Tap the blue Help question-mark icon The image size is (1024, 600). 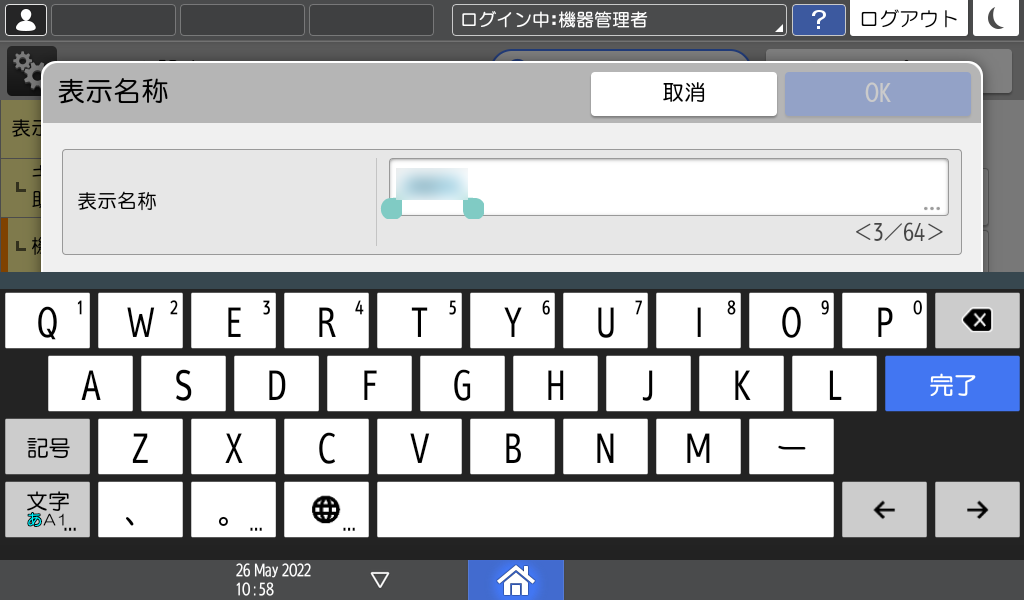point(818,20)
